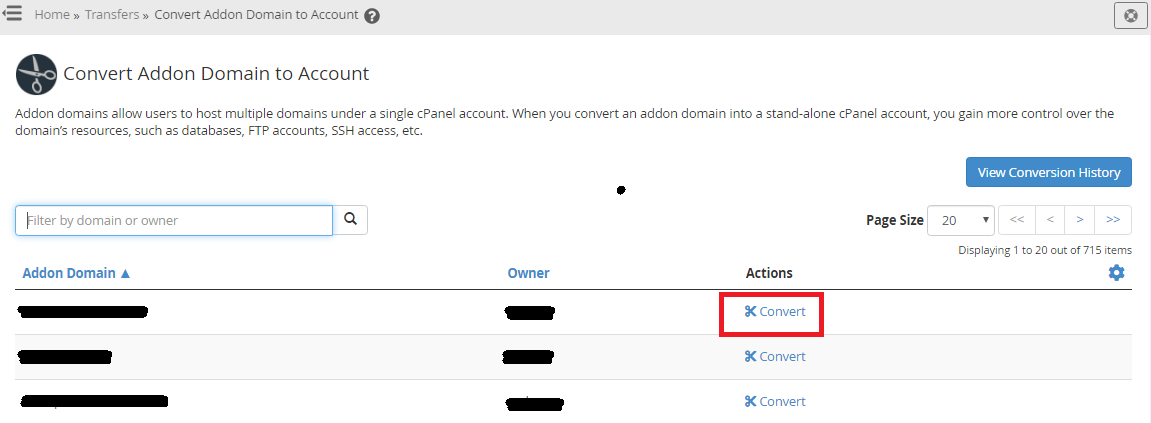Go to Home breadcrumb

[x=52, y=15]
